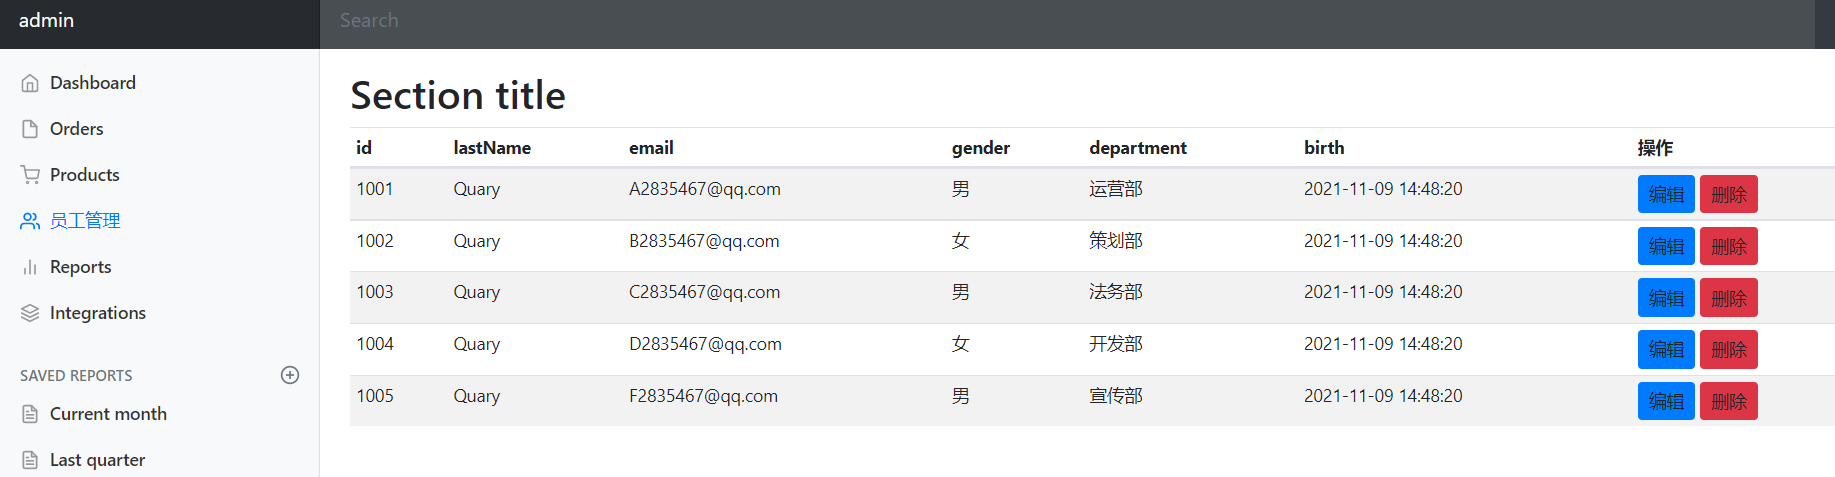Click the Products shopping cart icon

(30, 175)
